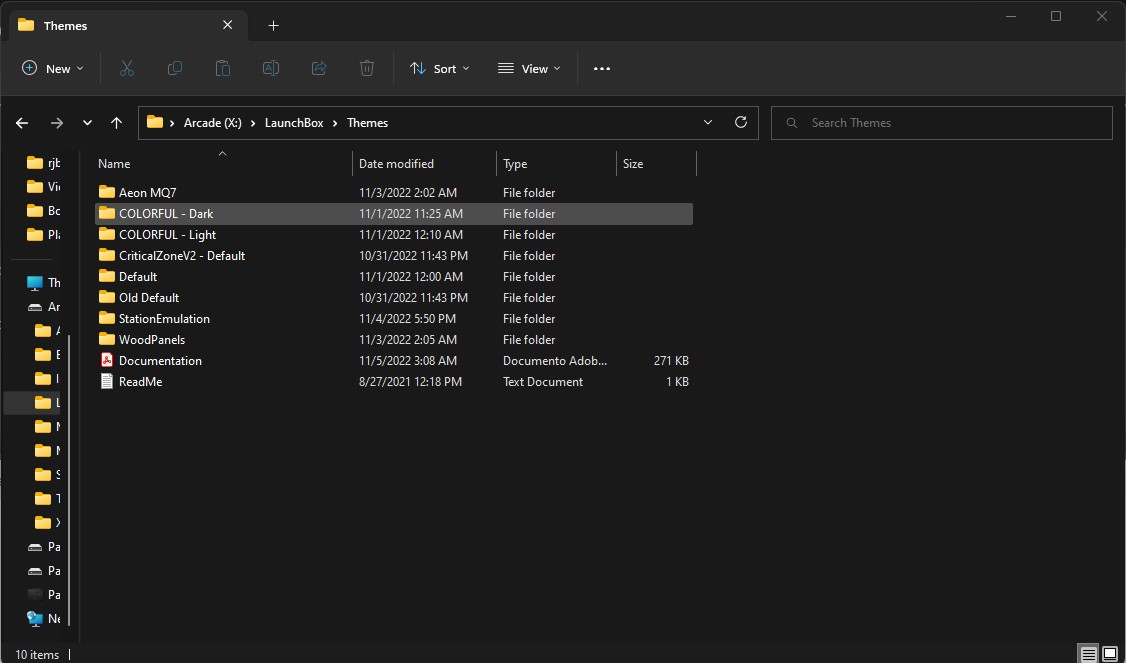Click the Copy icon in toolbar
Image resolution: width=1126 pixels, height=663 pixels.
pos(175,68)
